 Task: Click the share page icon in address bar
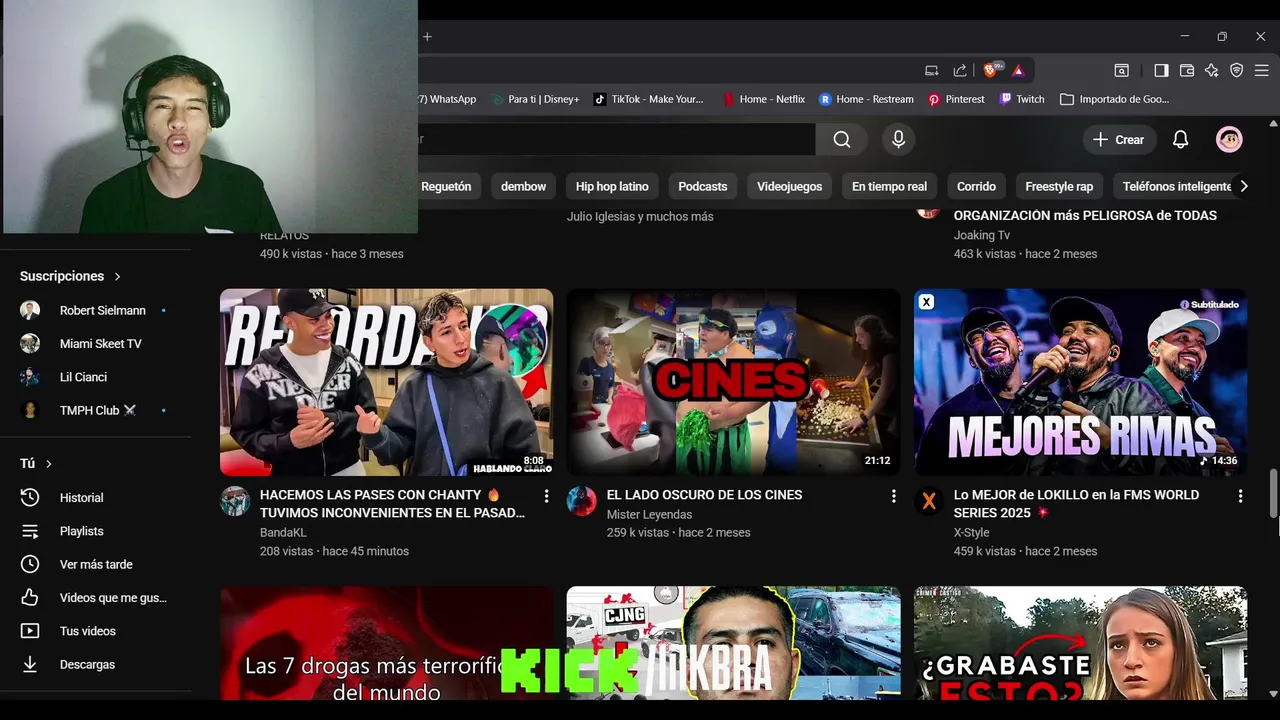coord(960,70)
